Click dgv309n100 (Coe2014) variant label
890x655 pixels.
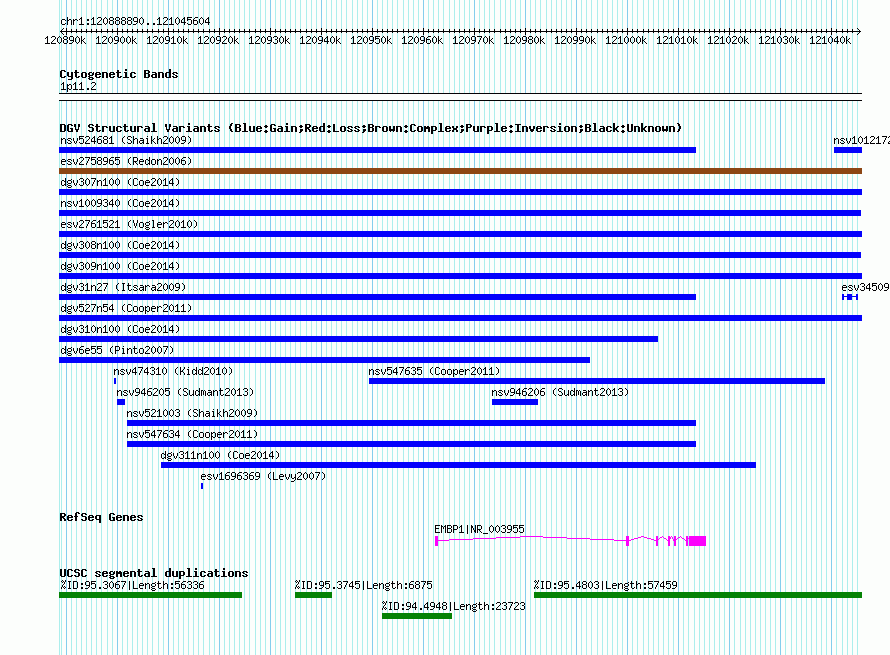coord(120,266)
